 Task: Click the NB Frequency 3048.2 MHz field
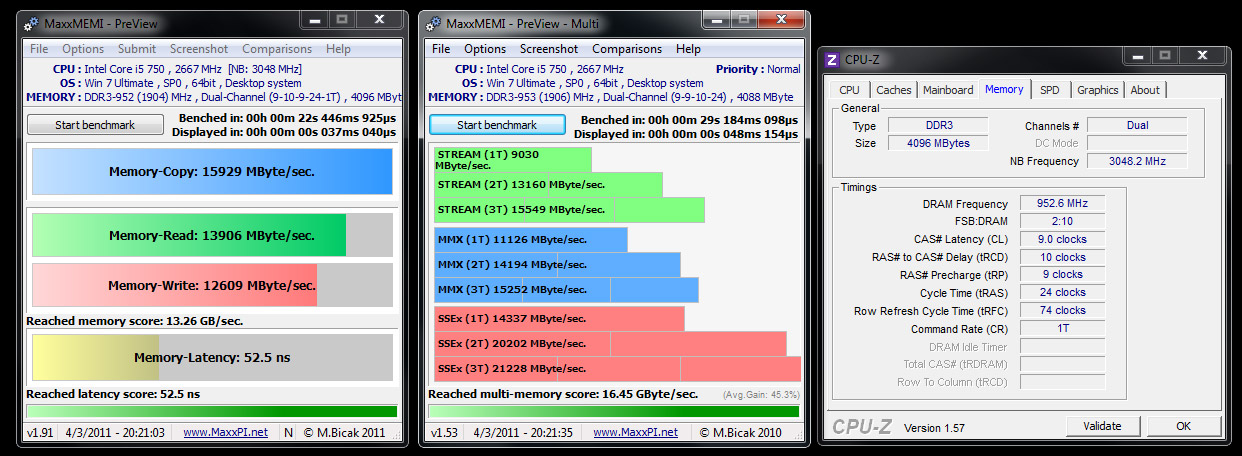tap(1137, 160)
